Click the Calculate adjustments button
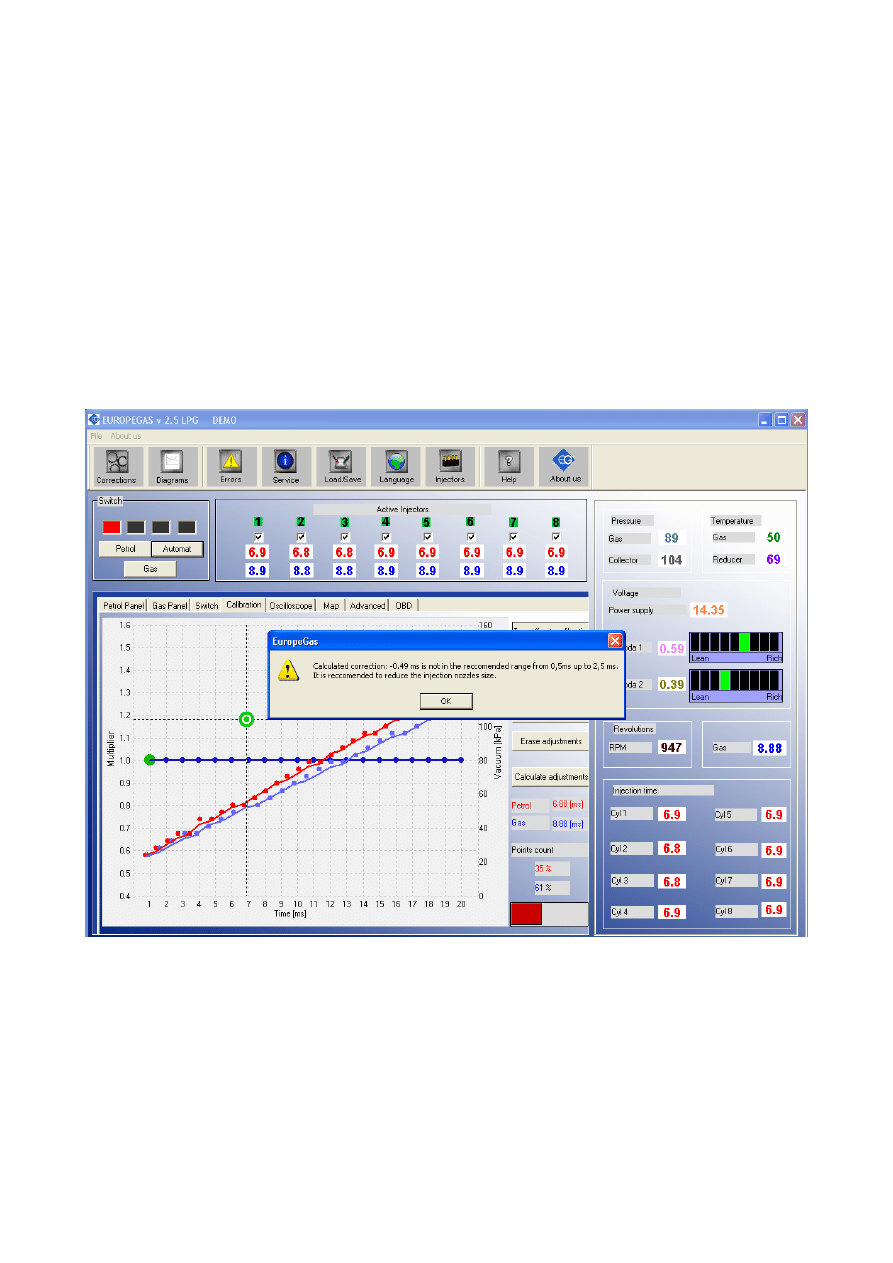This screenshot has width=893, height=1263. tap(548, 777)
